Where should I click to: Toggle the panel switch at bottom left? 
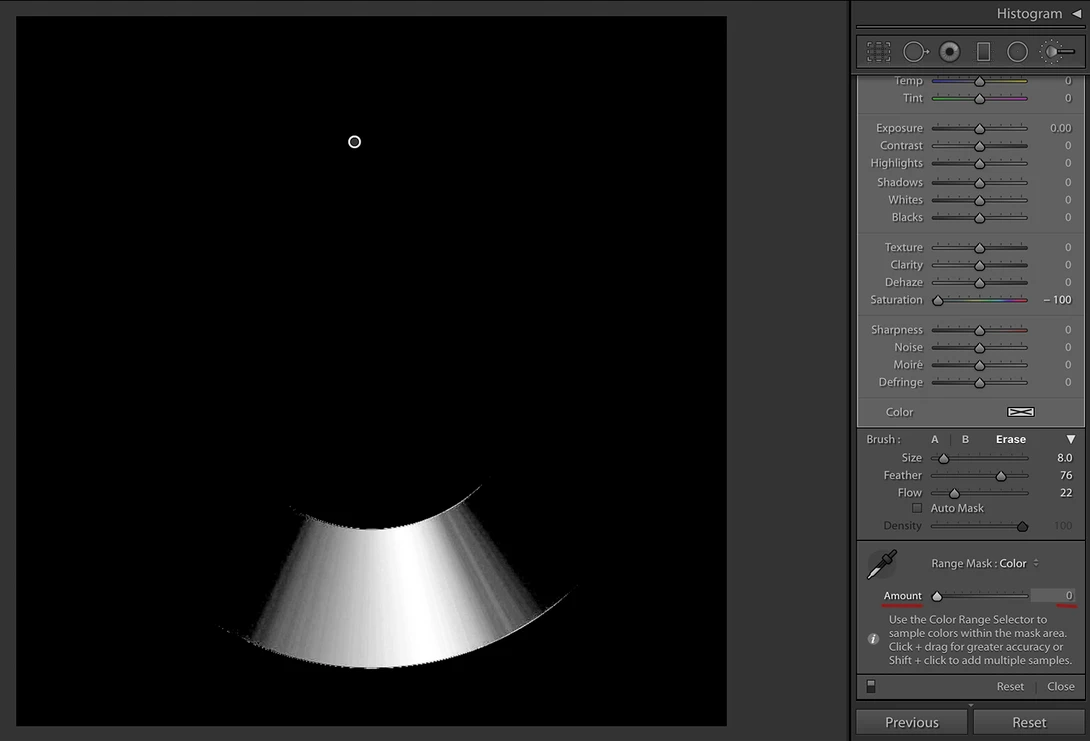click(871, 687)
